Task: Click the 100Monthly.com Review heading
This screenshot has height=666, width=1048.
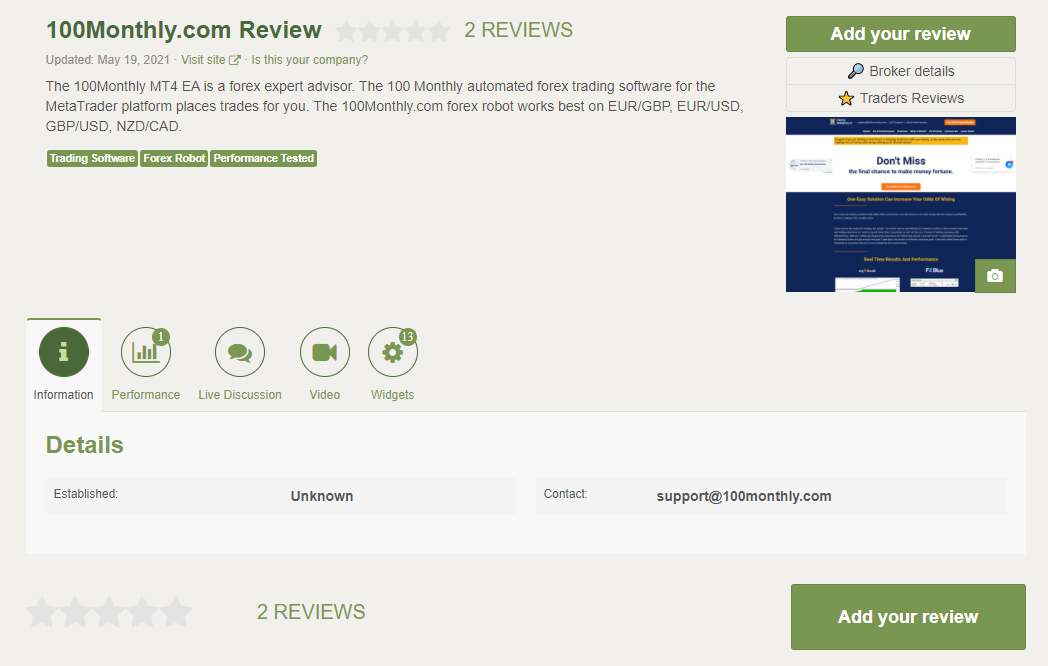Action: [184, 30]
